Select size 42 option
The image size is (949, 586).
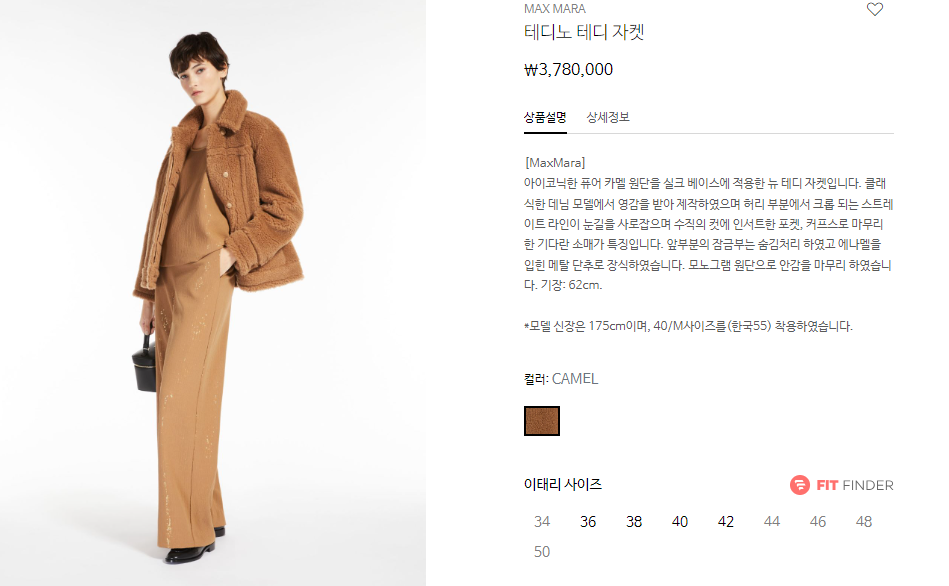tap(726, 521)
